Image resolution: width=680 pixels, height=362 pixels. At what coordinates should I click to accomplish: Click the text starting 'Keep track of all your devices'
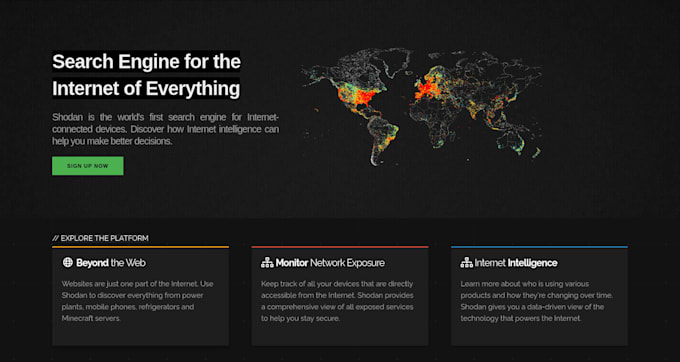click(x=337, y=301)
